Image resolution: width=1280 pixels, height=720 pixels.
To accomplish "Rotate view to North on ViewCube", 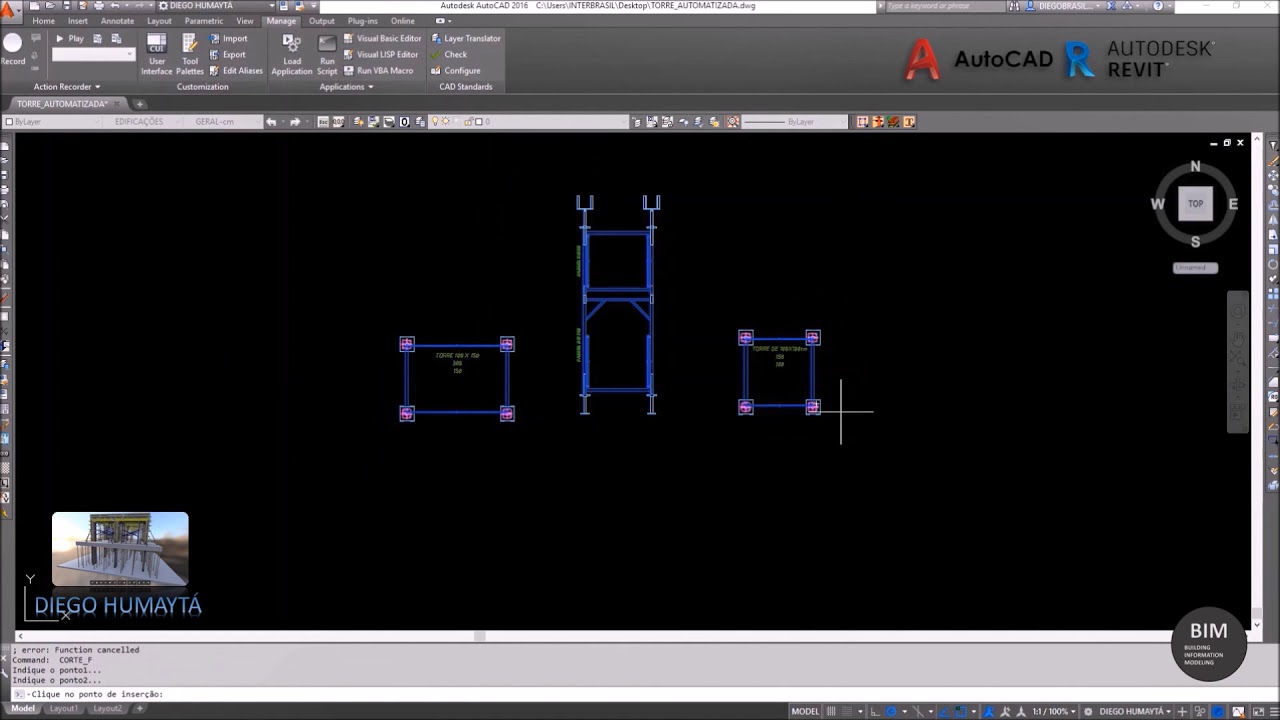I will [1195, 167].
